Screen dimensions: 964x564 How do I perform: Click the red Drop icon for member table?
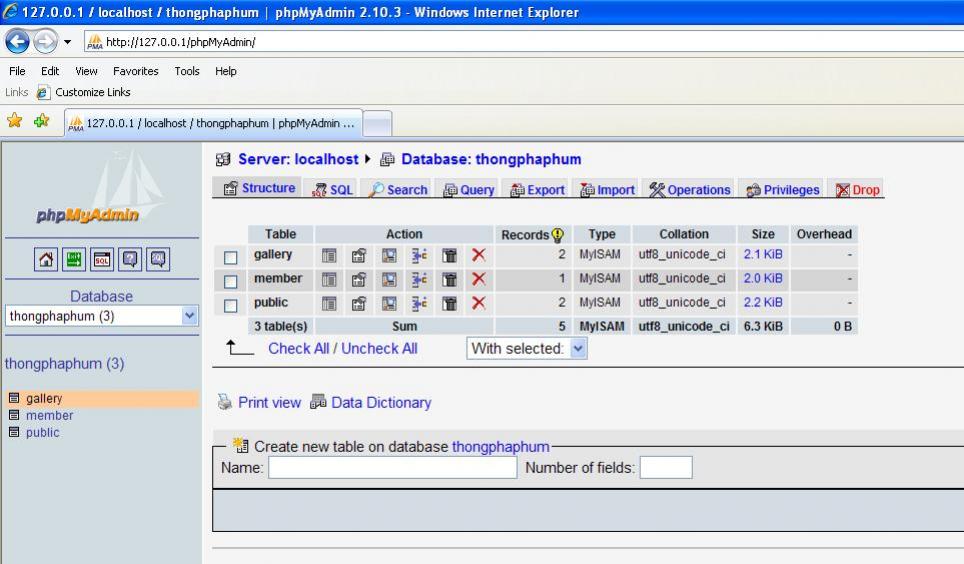point(478,279)
